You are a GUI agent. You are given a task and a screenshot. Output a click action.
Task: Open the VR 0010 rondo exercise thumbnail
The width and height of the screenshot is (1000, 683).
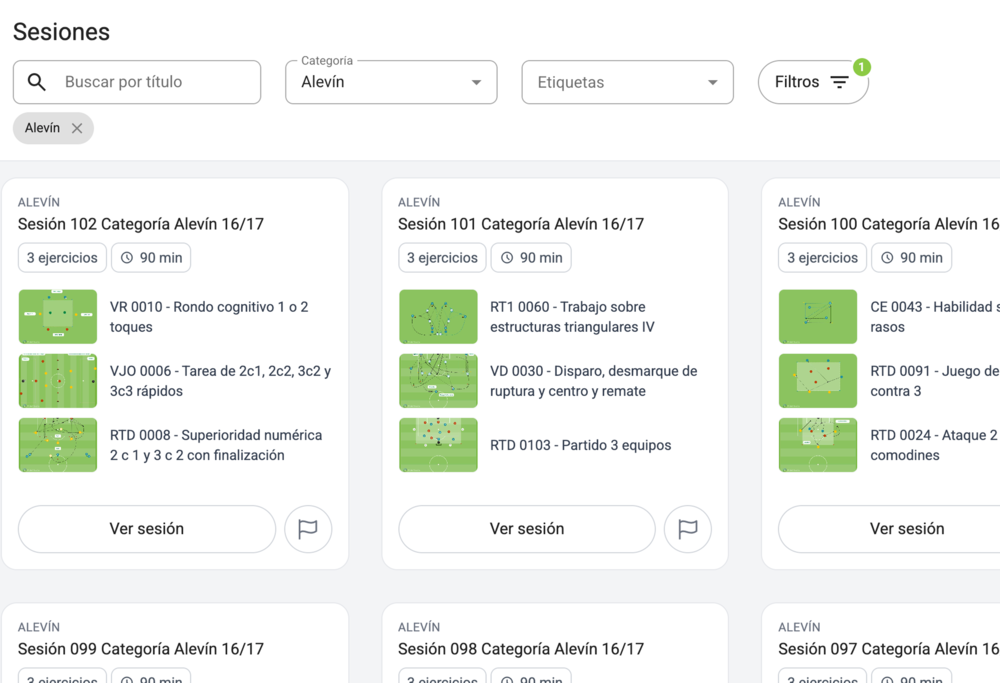(57, 316)
